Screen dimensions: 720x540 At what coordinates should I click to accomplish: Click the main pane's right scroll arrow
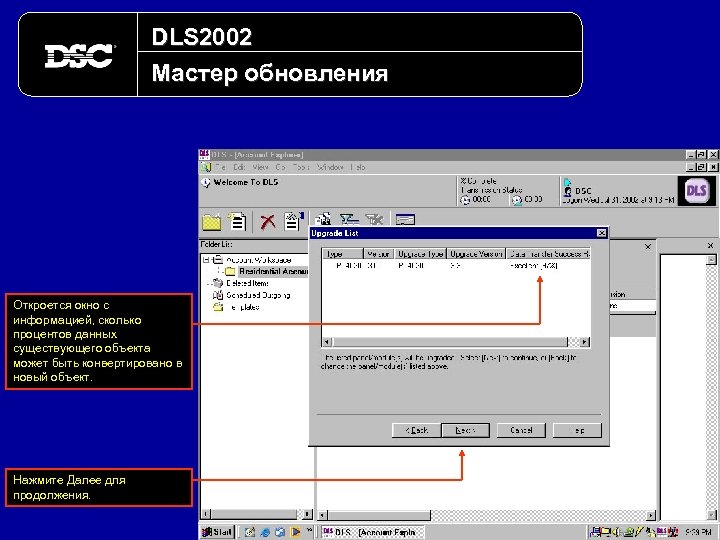click(x=651, y=515)
